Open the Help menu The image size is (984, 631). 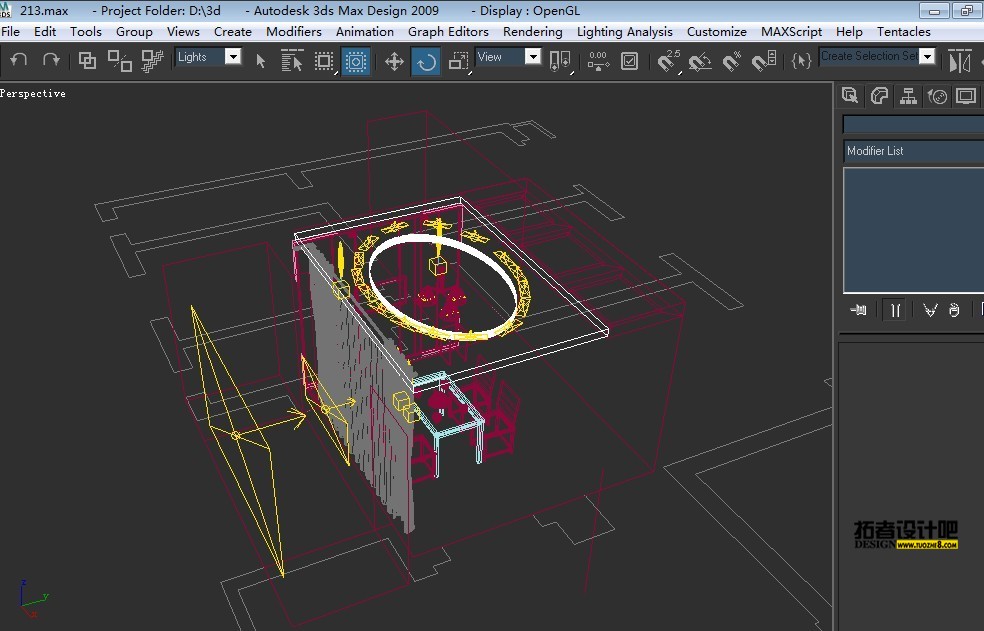[x=849, y=31]
